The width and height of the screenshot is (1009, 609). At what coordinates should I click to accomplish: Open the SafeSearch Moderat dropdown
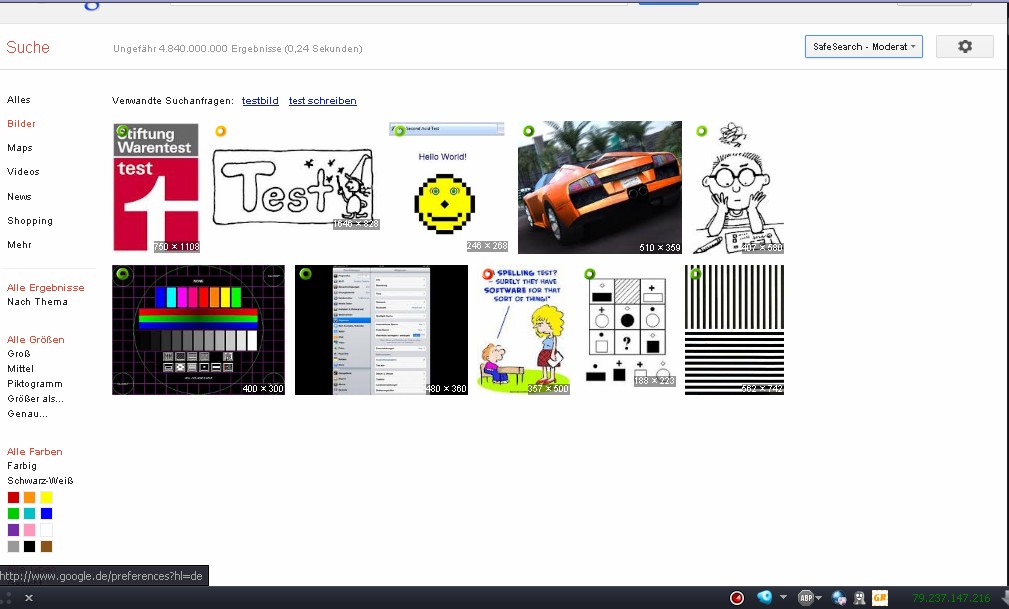863,47
